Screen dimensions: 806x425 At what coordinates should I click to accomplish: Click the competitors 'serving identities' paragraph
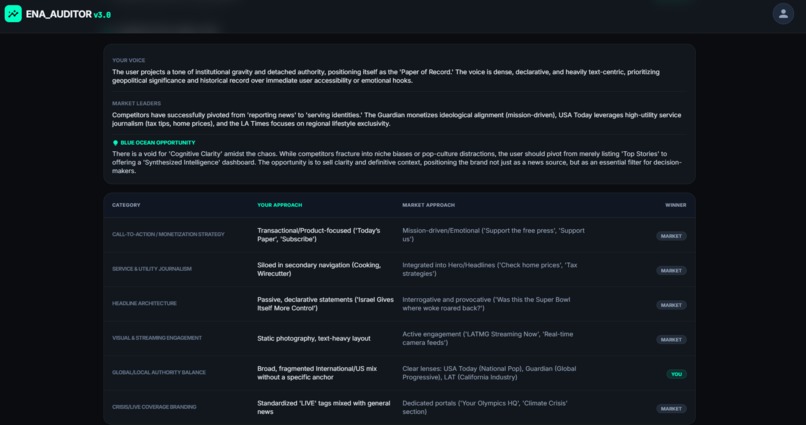pyautogui.click(x=396, y=119)
